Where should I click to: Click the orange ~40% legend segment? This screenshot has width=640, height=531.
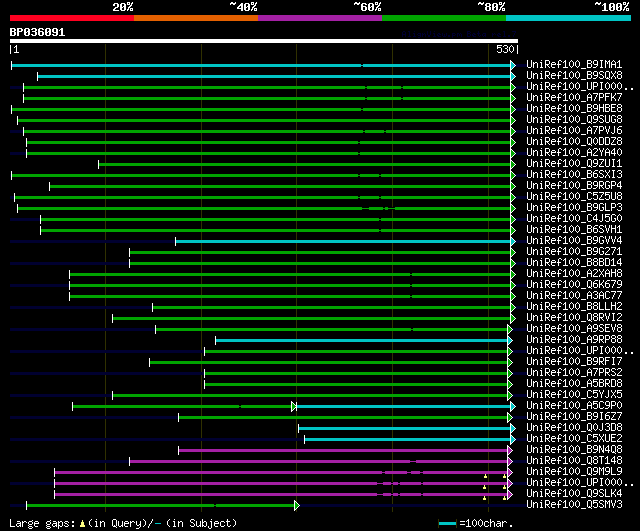tap(196, 18)
